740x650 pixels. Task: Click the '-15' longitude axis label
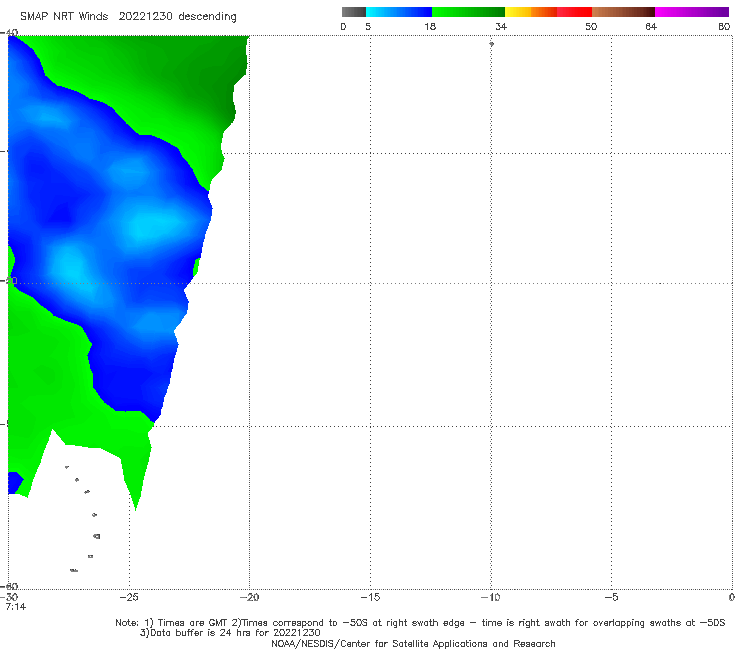point(370,597)
